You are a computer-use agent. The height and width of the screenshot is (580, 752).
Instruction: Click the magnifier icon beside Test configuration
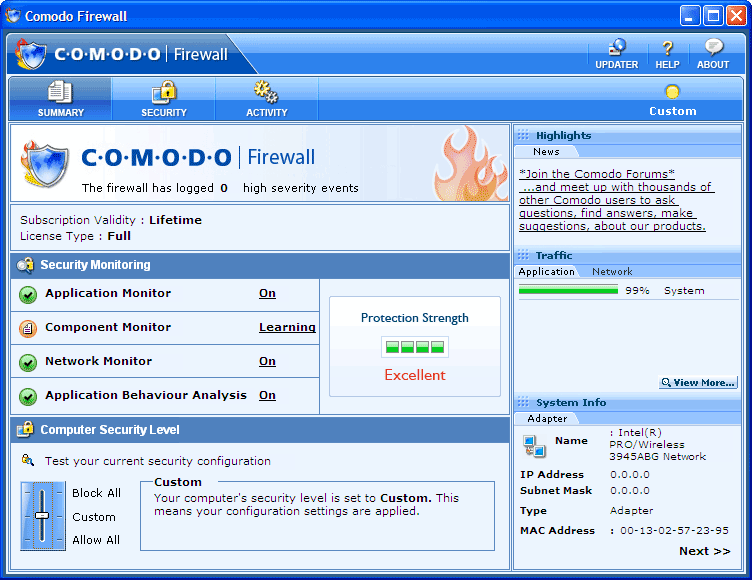pyautogui.click(x=28, y=461)
